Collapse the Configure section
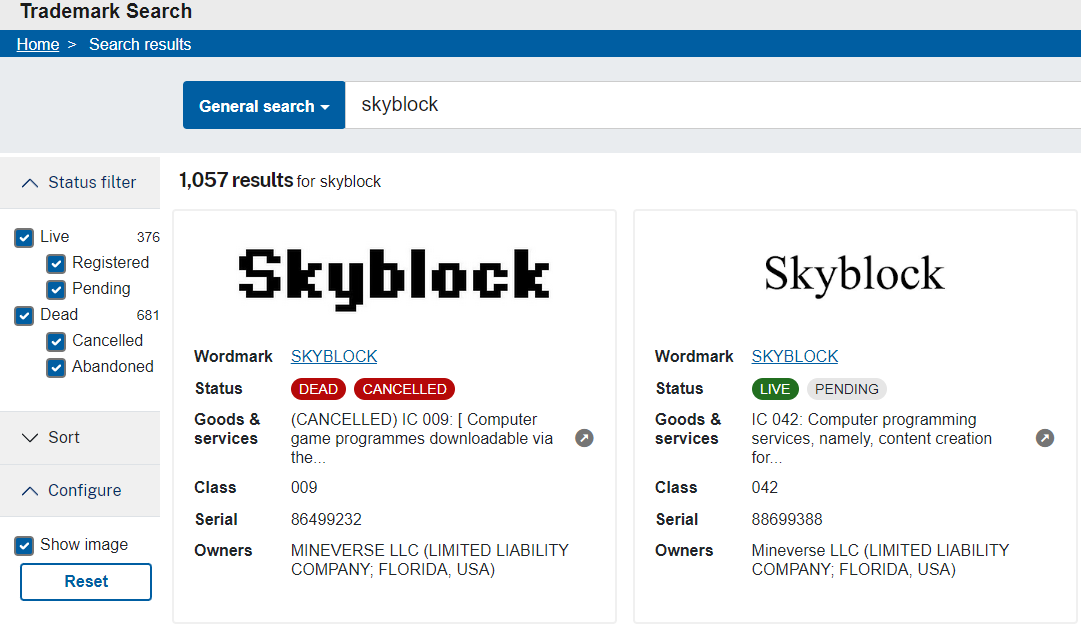The height and width of the screenshot is (627, 1081). (x=80, y=490)
